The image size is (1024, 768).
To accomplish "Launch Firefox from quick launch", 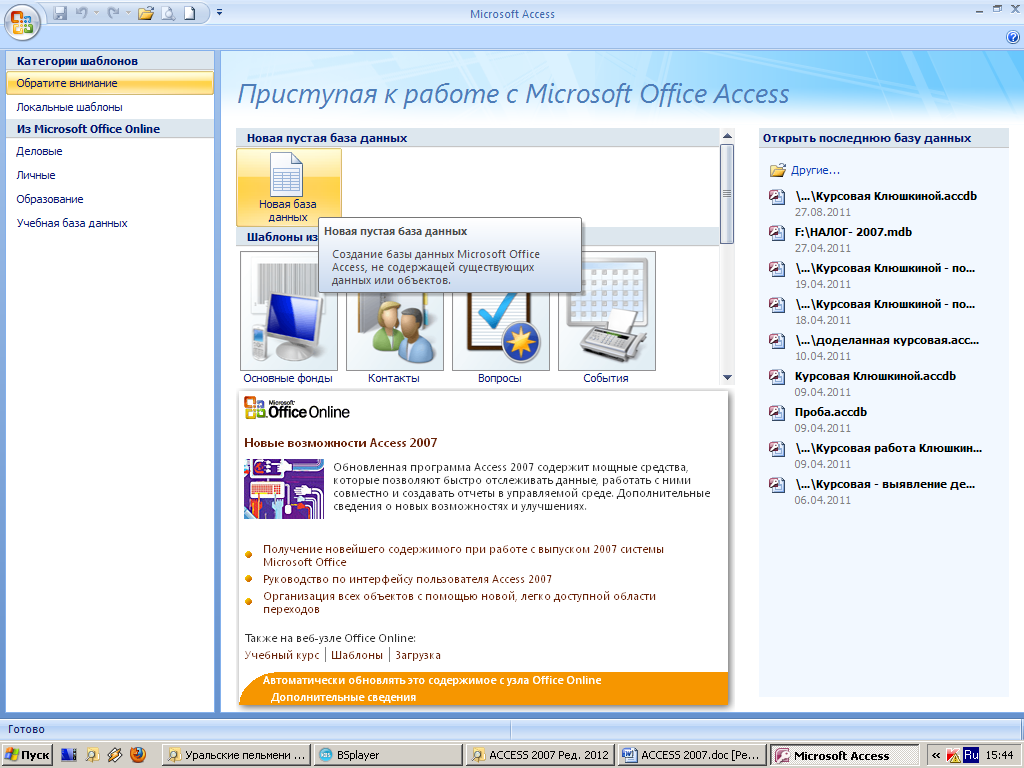I will pyautogui.click(x=138, y=755).
